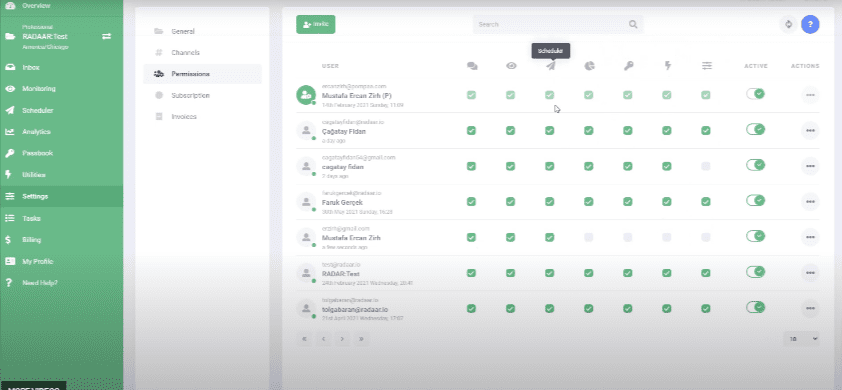Viewport: 842px width, 390px height.
Task: Click the Billing dollar icon in sidebar
Action: pyautogui.click(x=8, y=240)
